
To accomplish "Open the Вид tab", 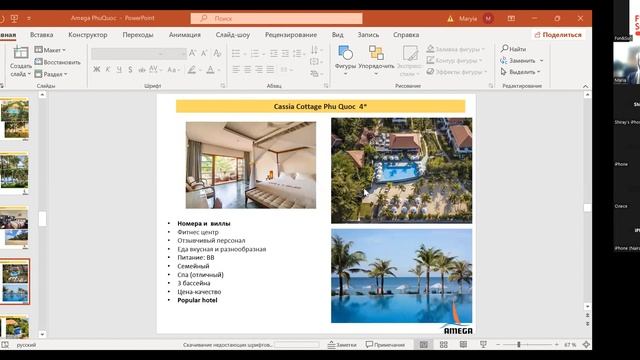I will click(x=338, y=35).
